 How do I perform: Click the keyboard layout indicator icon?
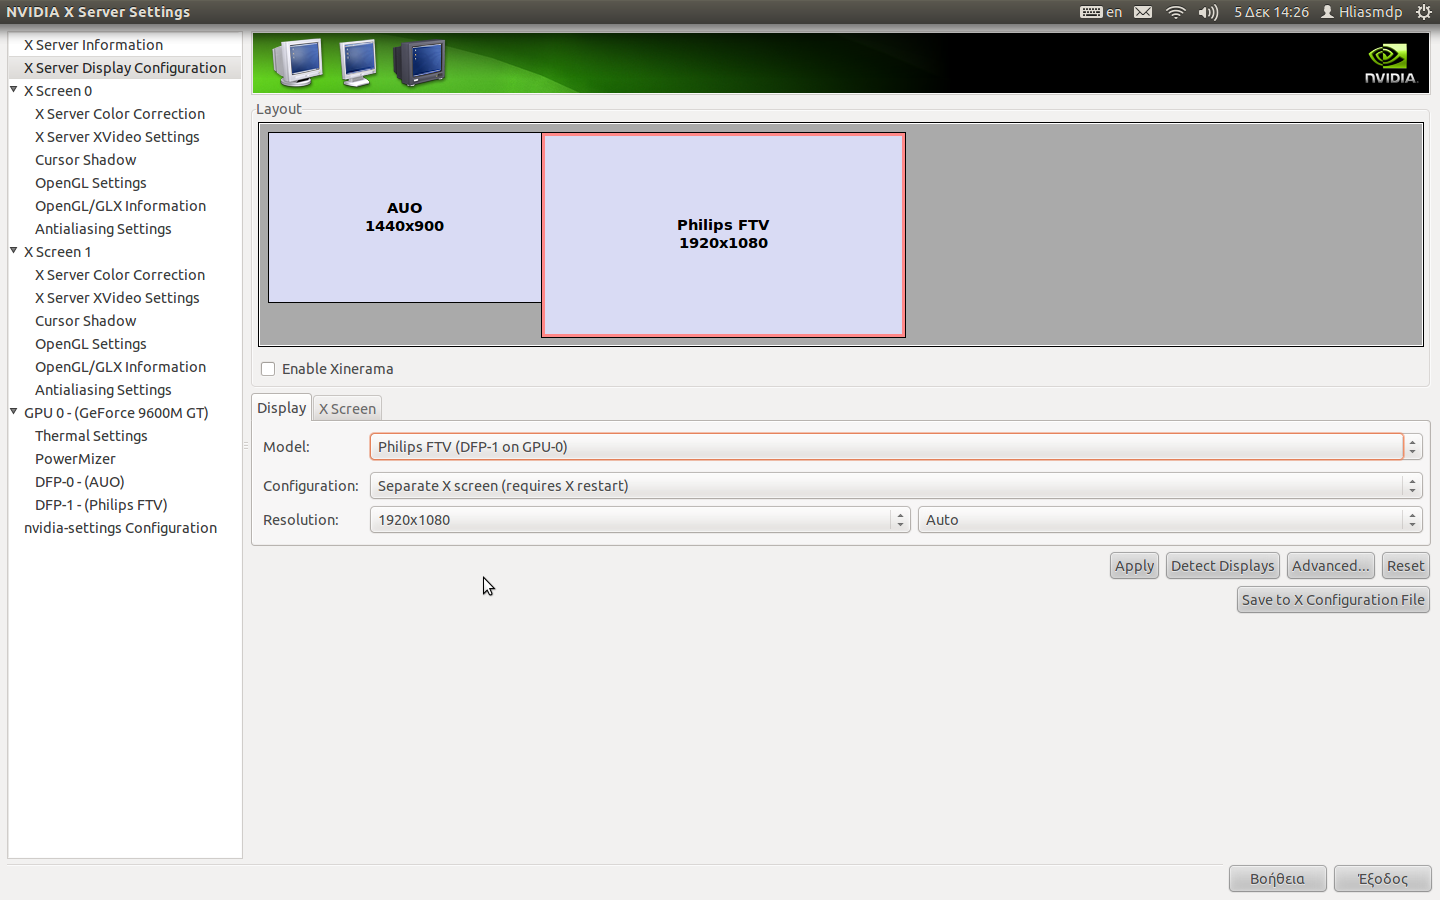click(1091, 12)
